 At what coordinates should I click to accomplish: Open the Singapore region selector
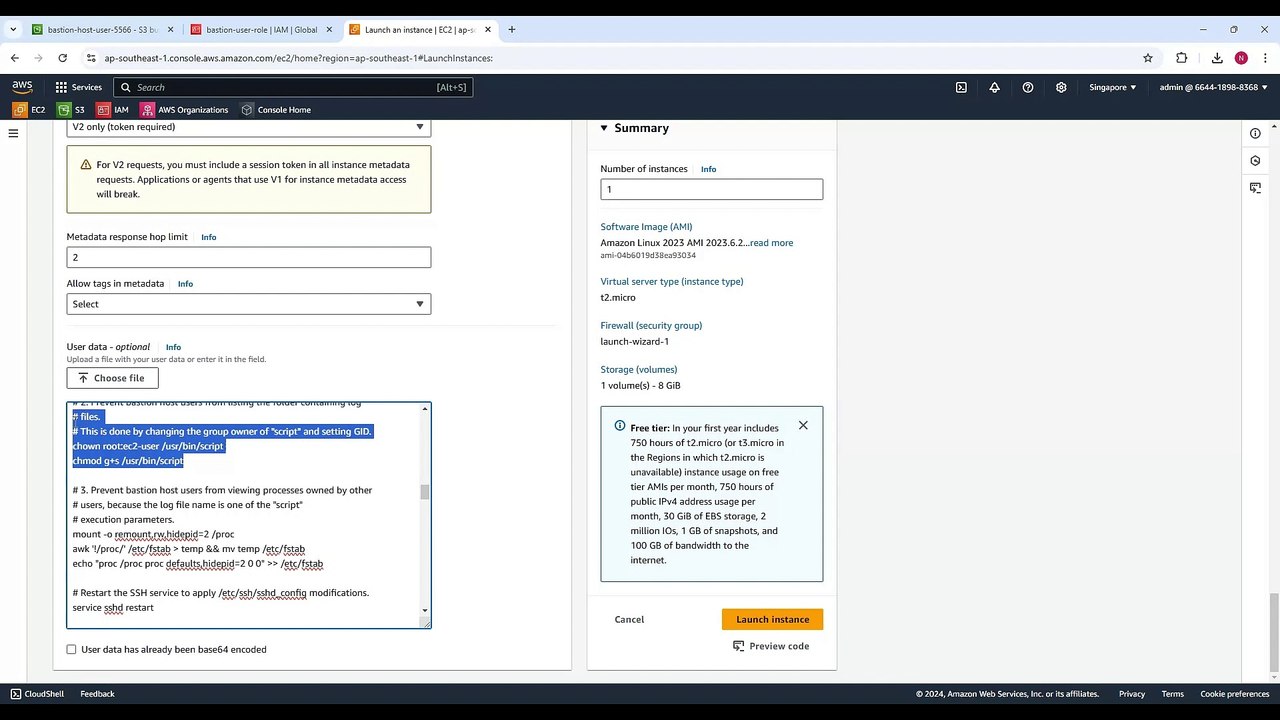point(1112,87)
